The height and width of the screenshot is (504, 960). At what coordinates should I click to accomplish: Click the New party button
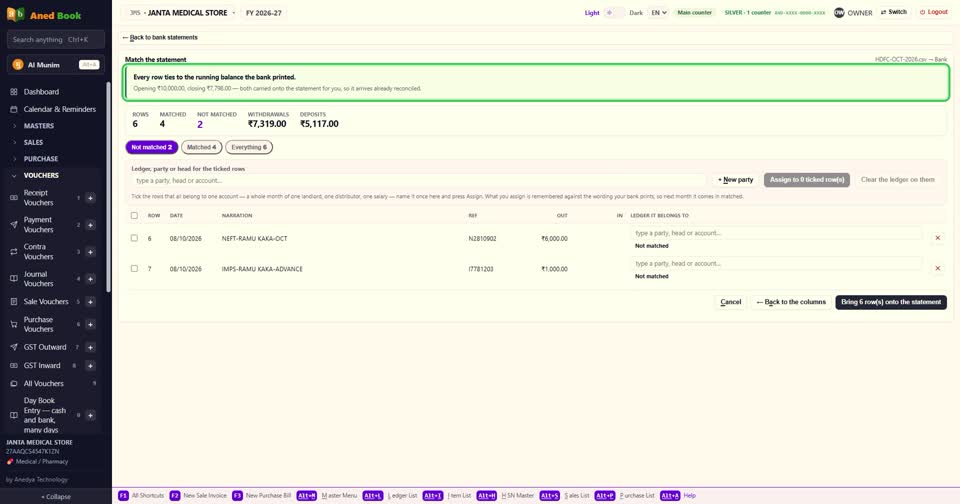click(x=735, y=179)
